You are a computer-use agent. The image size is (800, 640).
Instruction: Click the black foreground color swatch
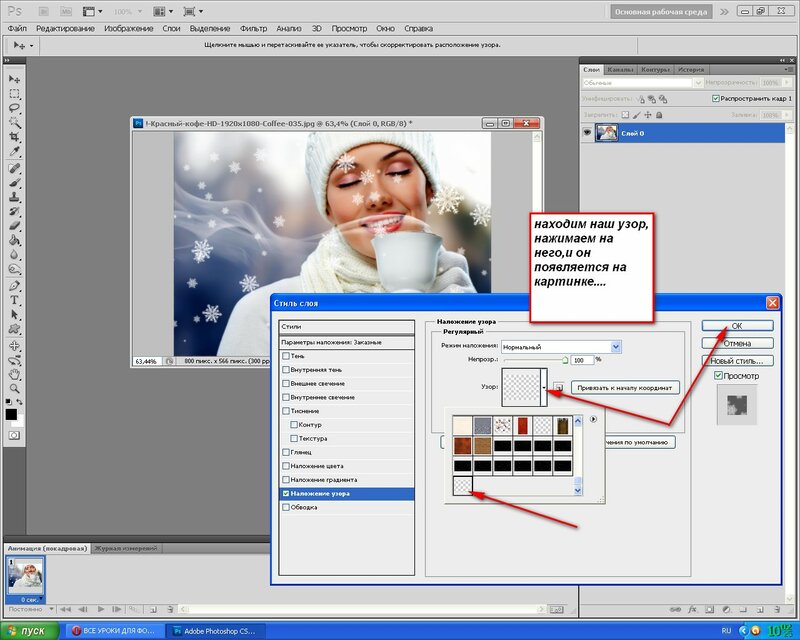coord(11,413)
